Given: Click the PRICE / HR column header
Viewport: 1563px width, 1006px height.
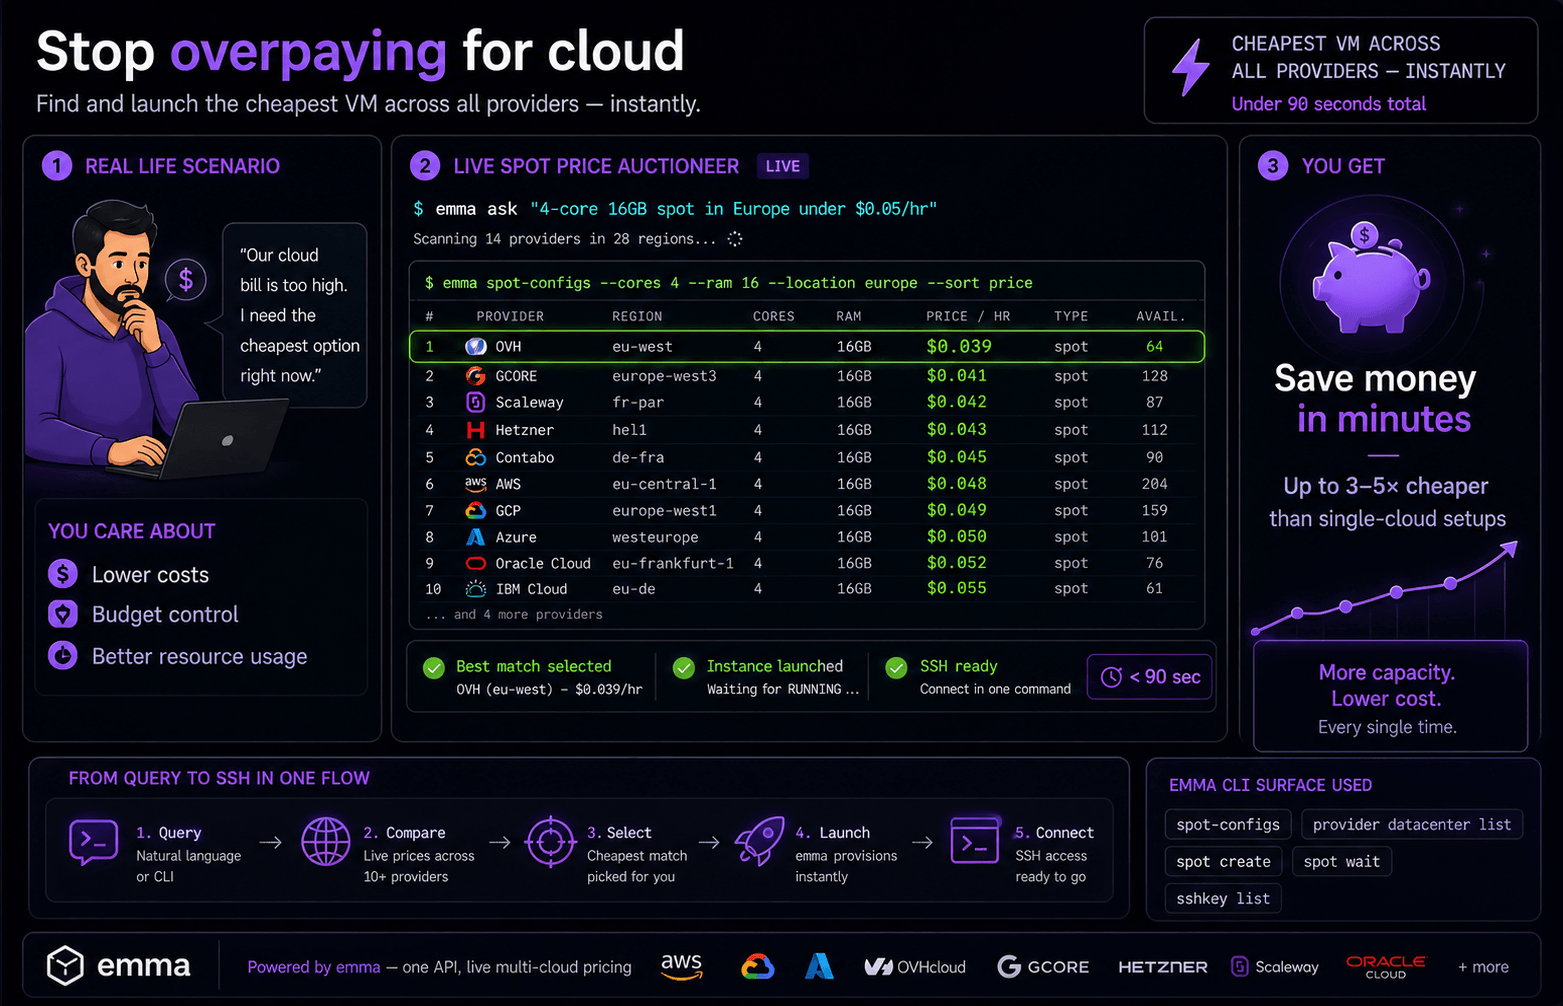Looking at the screenshot, I should [x=968, y=316].
